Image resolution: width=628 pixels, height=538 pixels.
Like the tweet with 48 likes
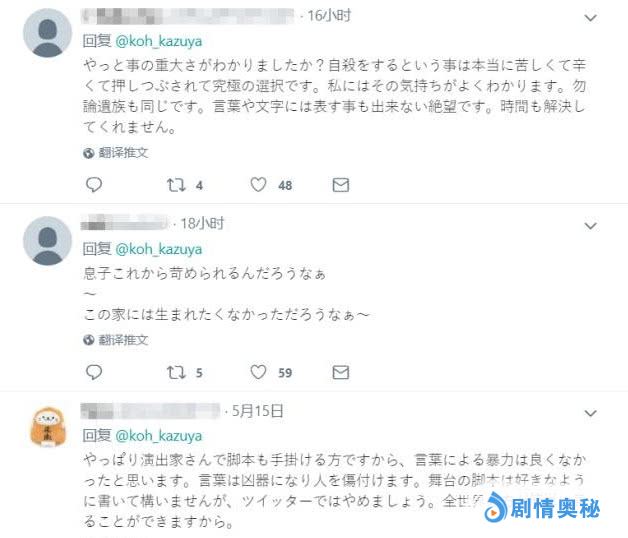point(258,185)
